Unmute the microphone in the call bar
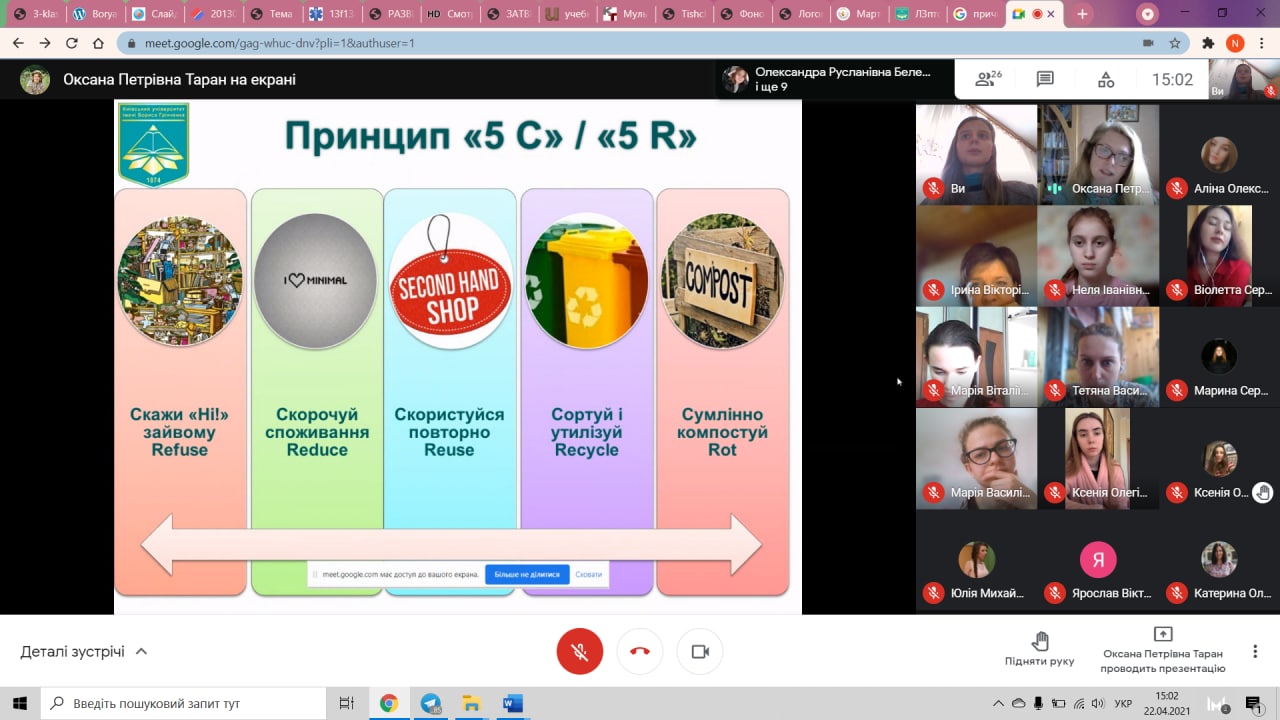This screenshot has width=1280, height=720. click(x=579, y=651)
